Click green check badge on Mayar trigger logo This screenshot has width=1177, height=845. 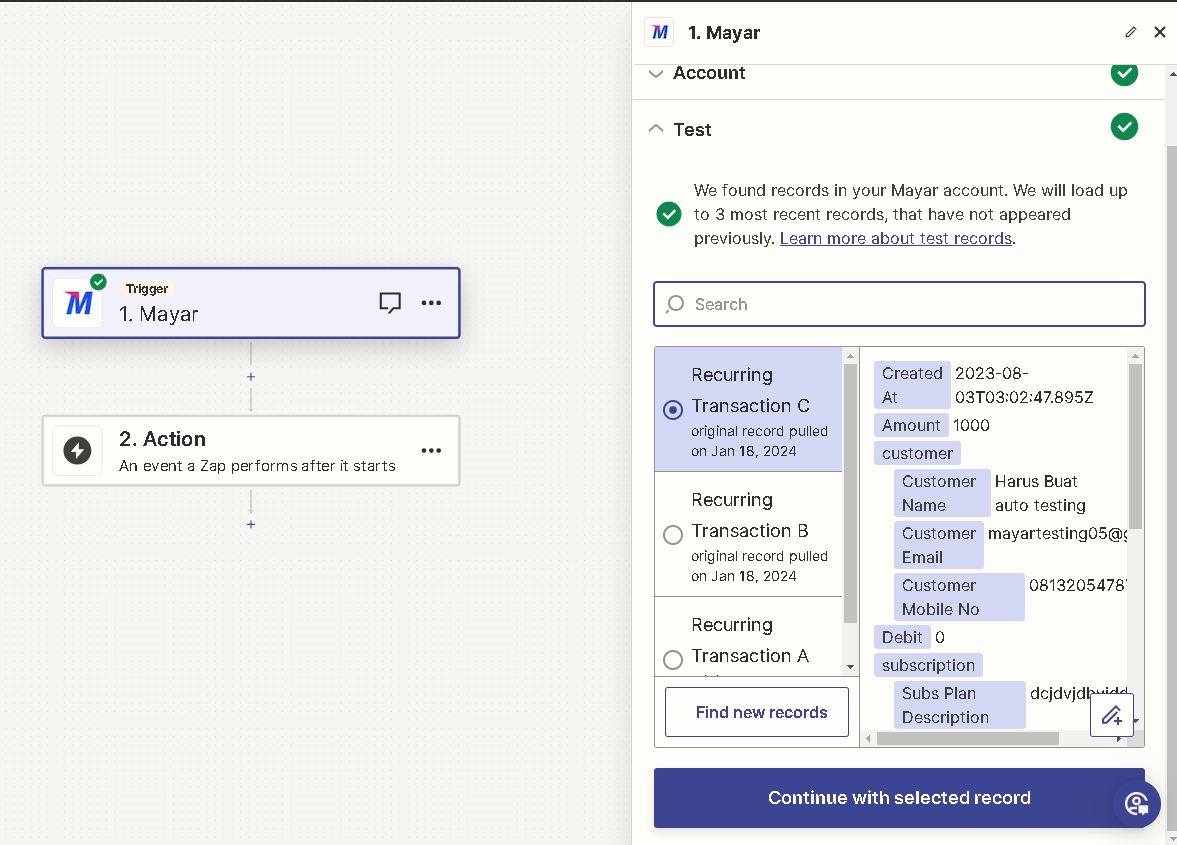click(98, 282)
